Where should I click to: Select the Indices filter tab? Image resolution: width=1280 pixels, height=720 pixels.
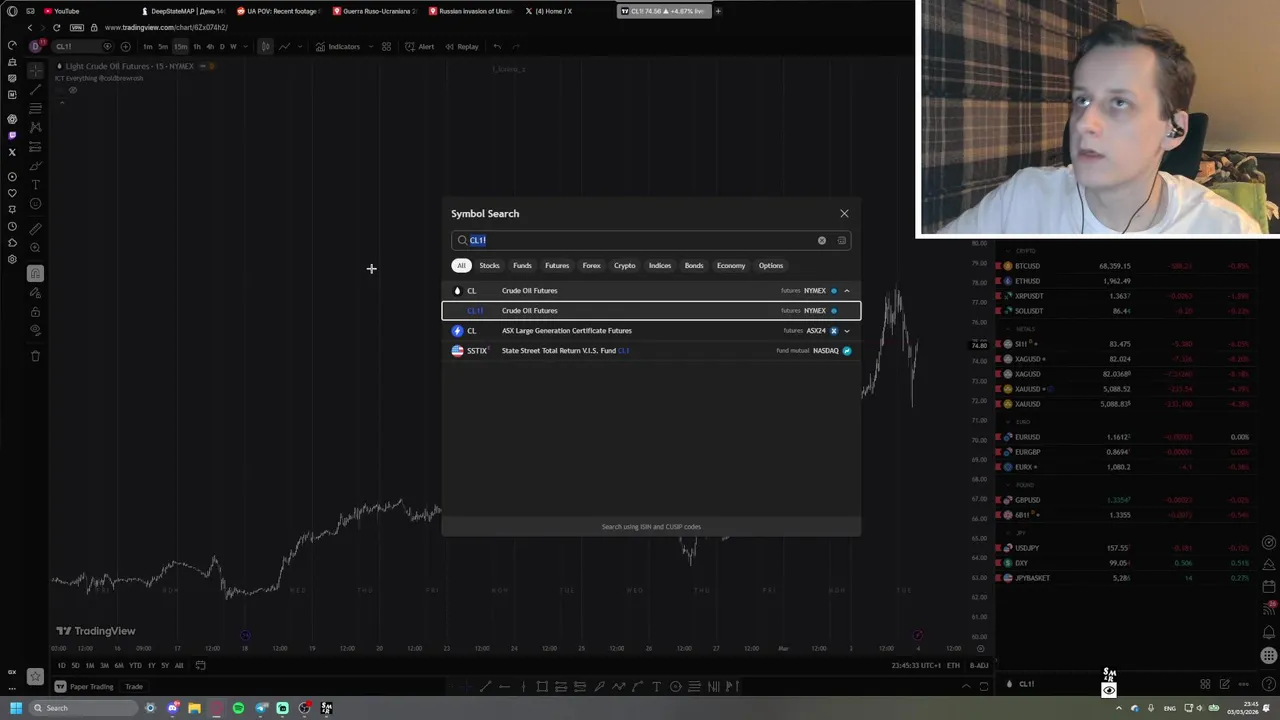point(660,265)
